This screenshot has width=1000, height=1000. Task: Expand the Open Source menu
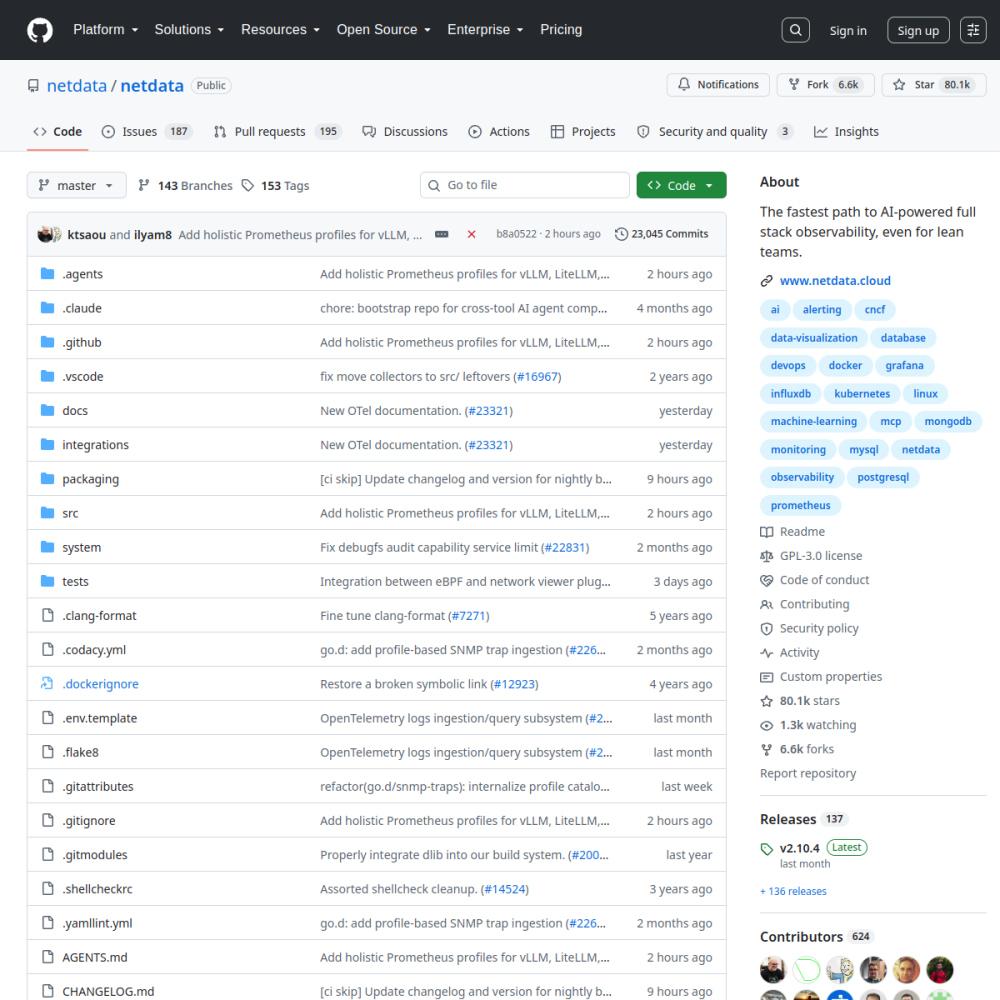point(383,30)
